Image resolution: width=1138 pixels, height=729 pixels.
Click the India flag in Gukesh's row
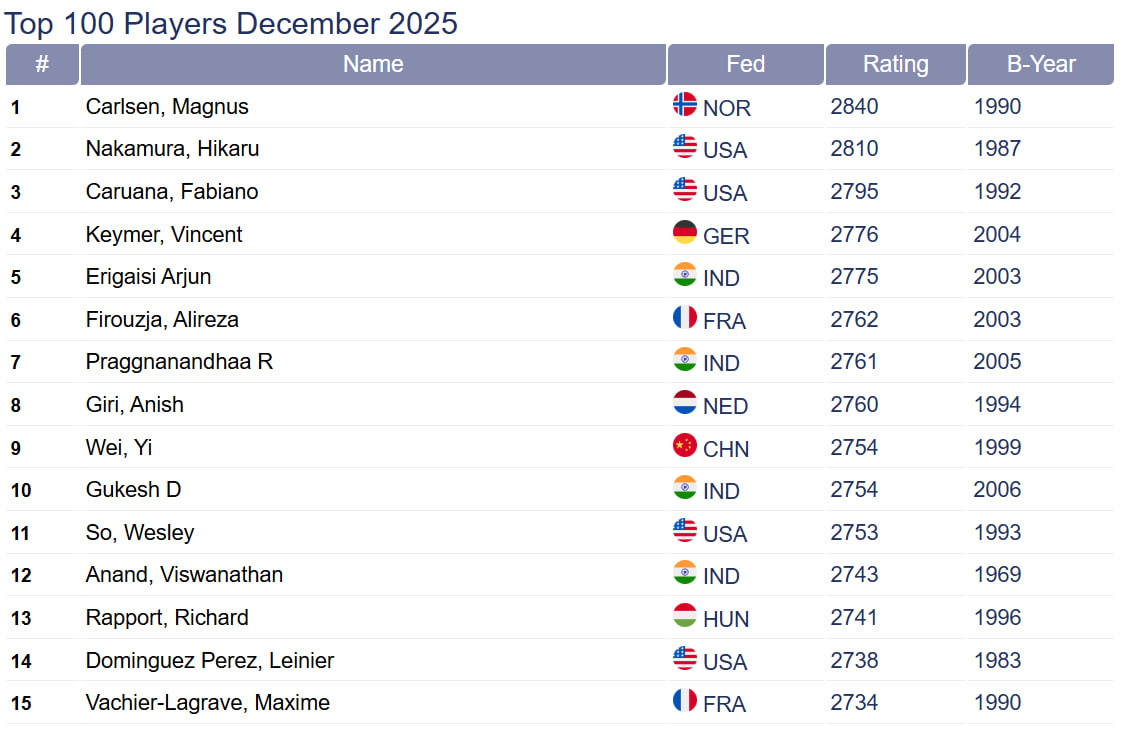click(x=685, y=488)
